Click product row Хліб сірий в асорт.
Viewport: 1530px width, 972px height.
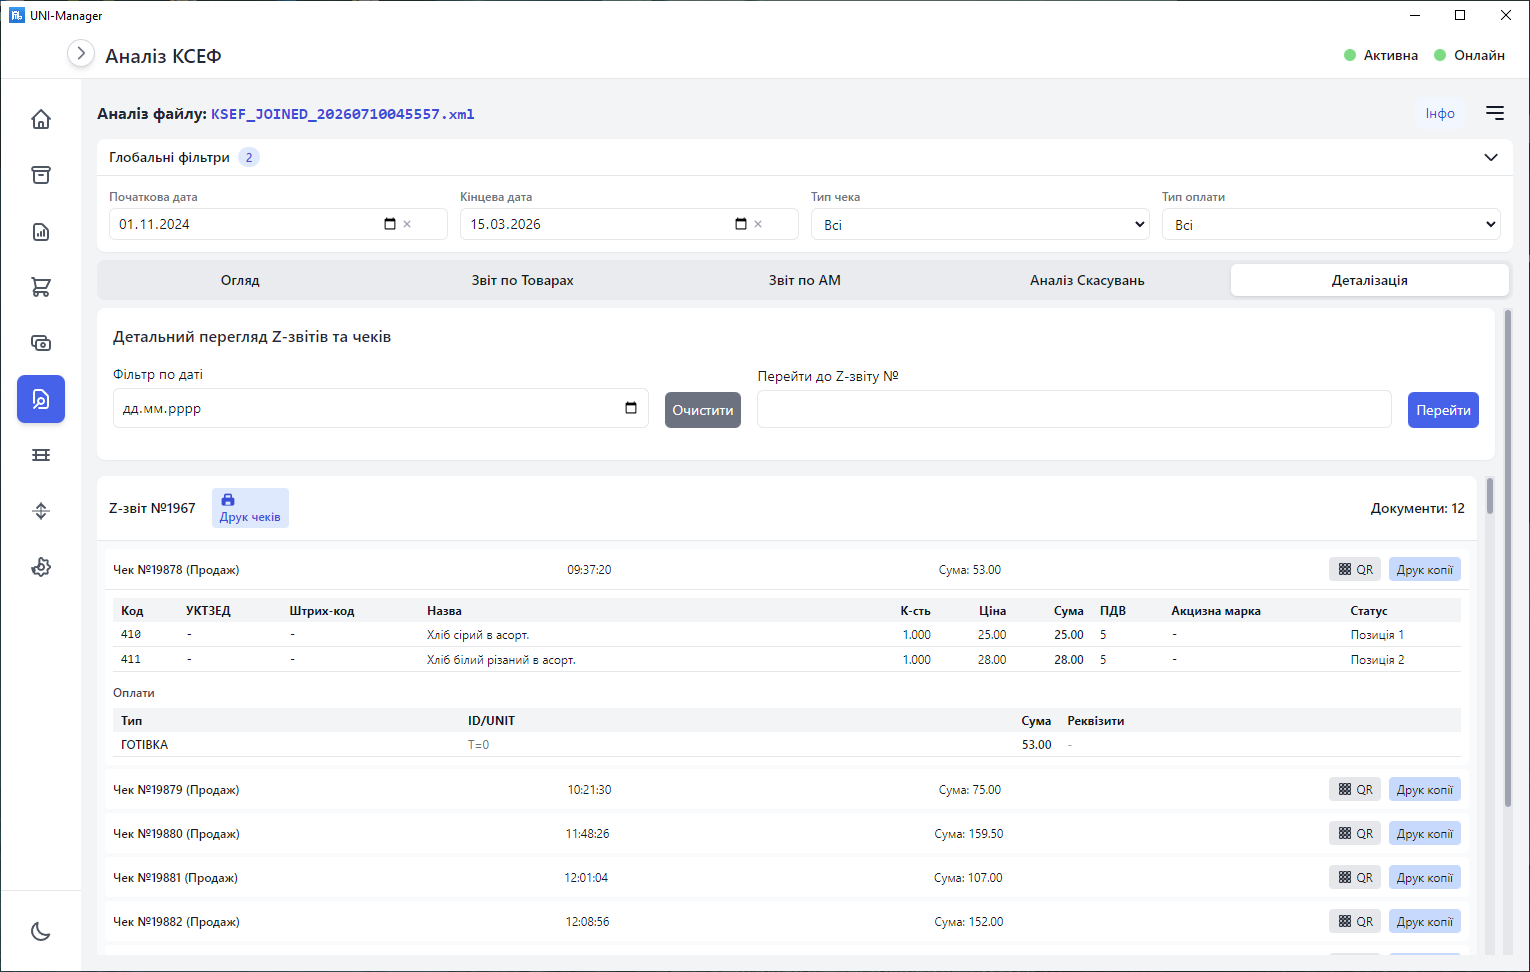tap(787, 634)
